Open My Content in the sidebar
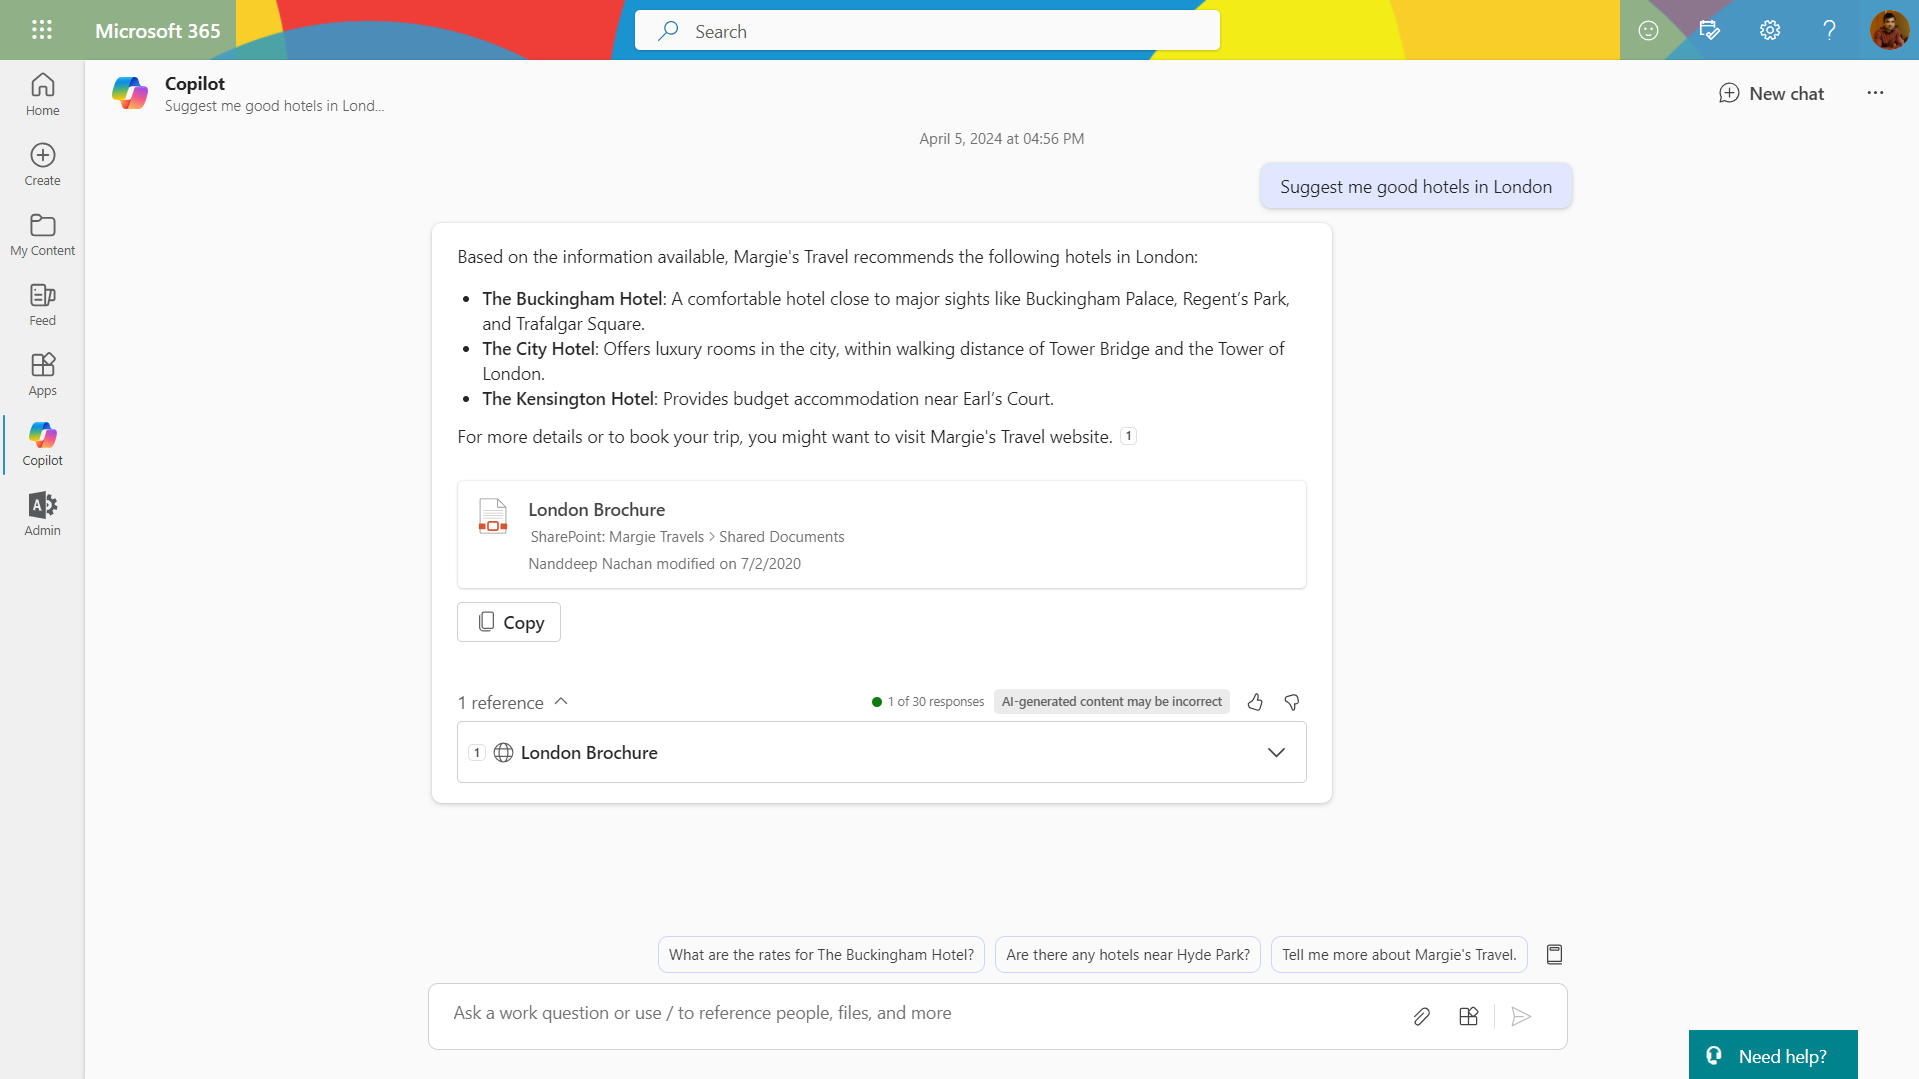Image resolution: width=1919 pixels, height=1079 pixels. tap(42, 235)
